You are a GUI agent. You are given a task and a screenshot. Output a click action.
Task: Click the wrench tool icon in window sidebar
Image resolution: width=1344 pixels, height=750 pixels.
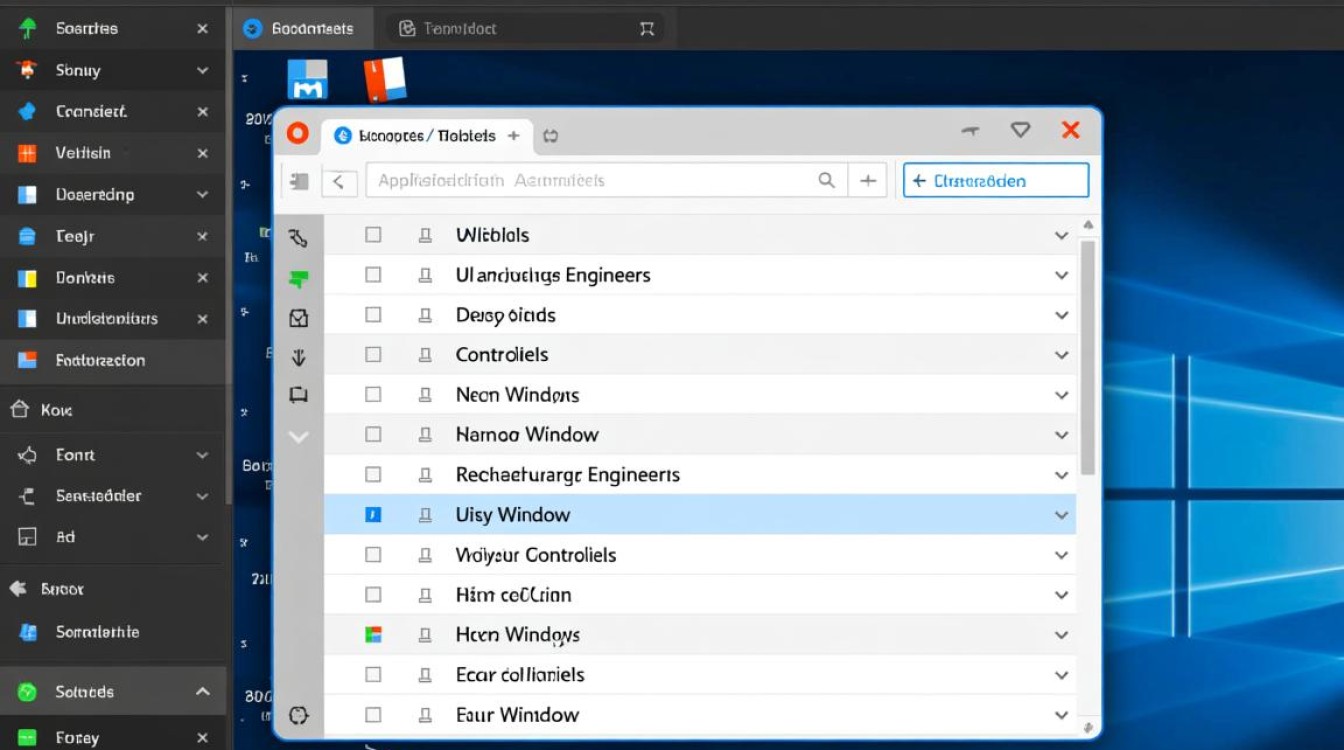point(298,238)
